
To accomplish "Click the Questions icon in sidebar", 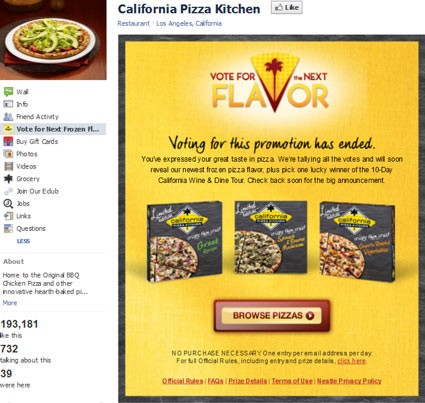I will click(x=8, y=228).
